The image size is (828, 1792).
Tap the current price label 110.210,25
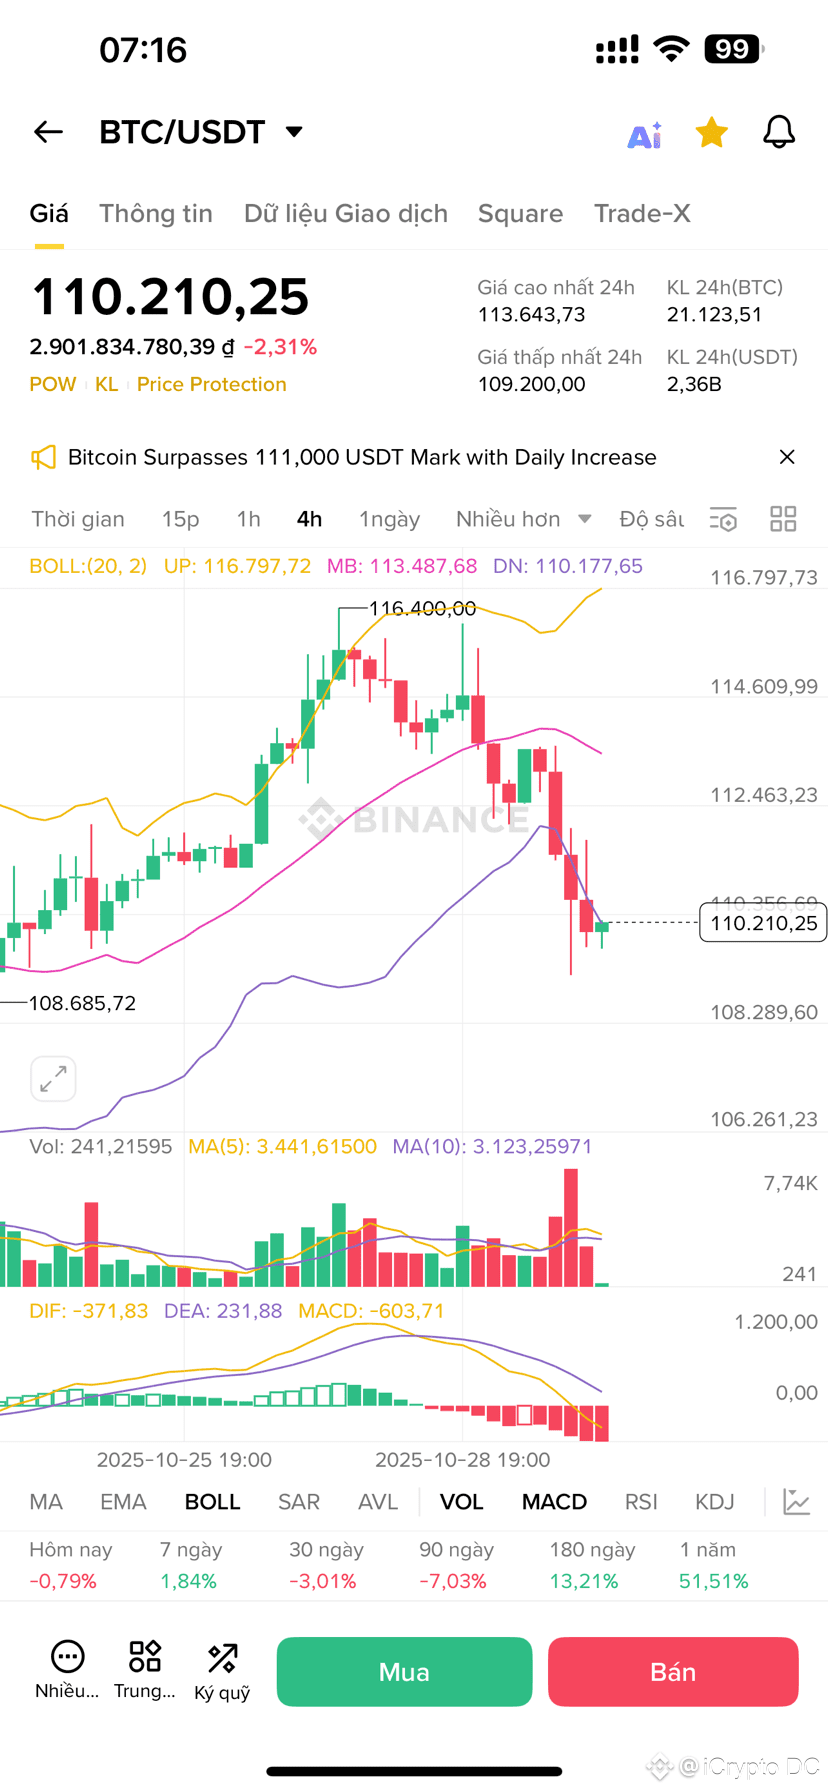click(x=763, y=923)
